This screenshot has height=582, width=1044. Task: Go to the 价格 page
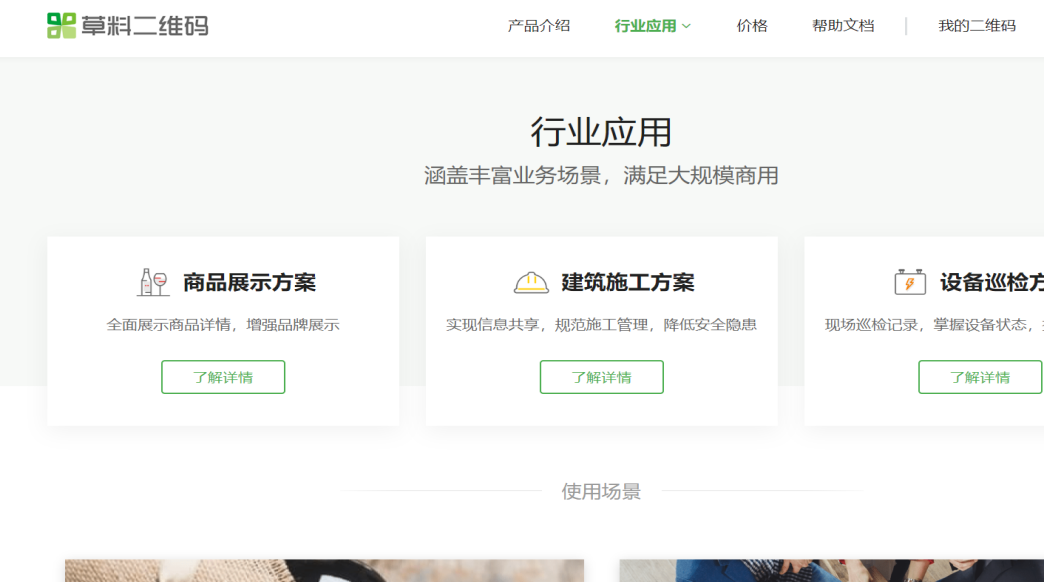click(752, 26)
